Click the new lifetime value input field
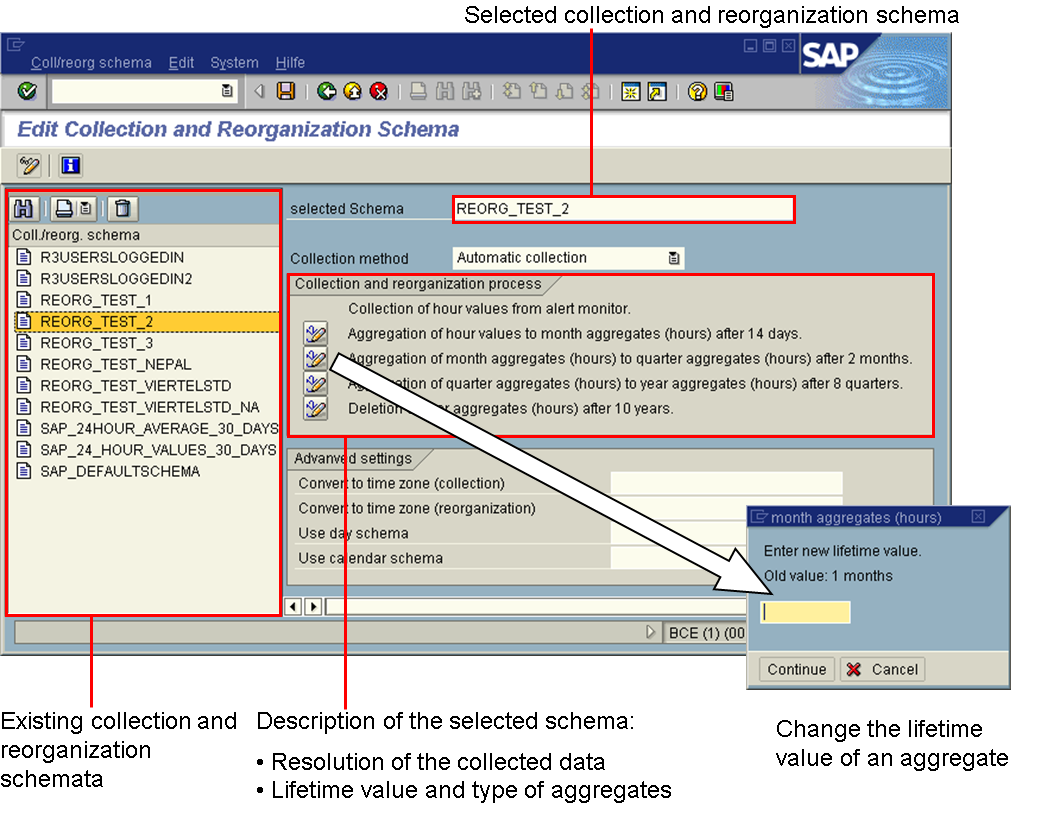 (805, 612)
